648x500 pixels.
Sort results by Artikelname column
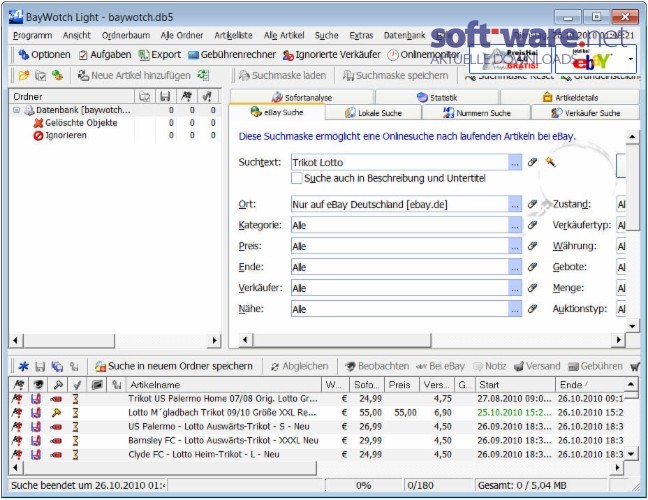(224, 385)
